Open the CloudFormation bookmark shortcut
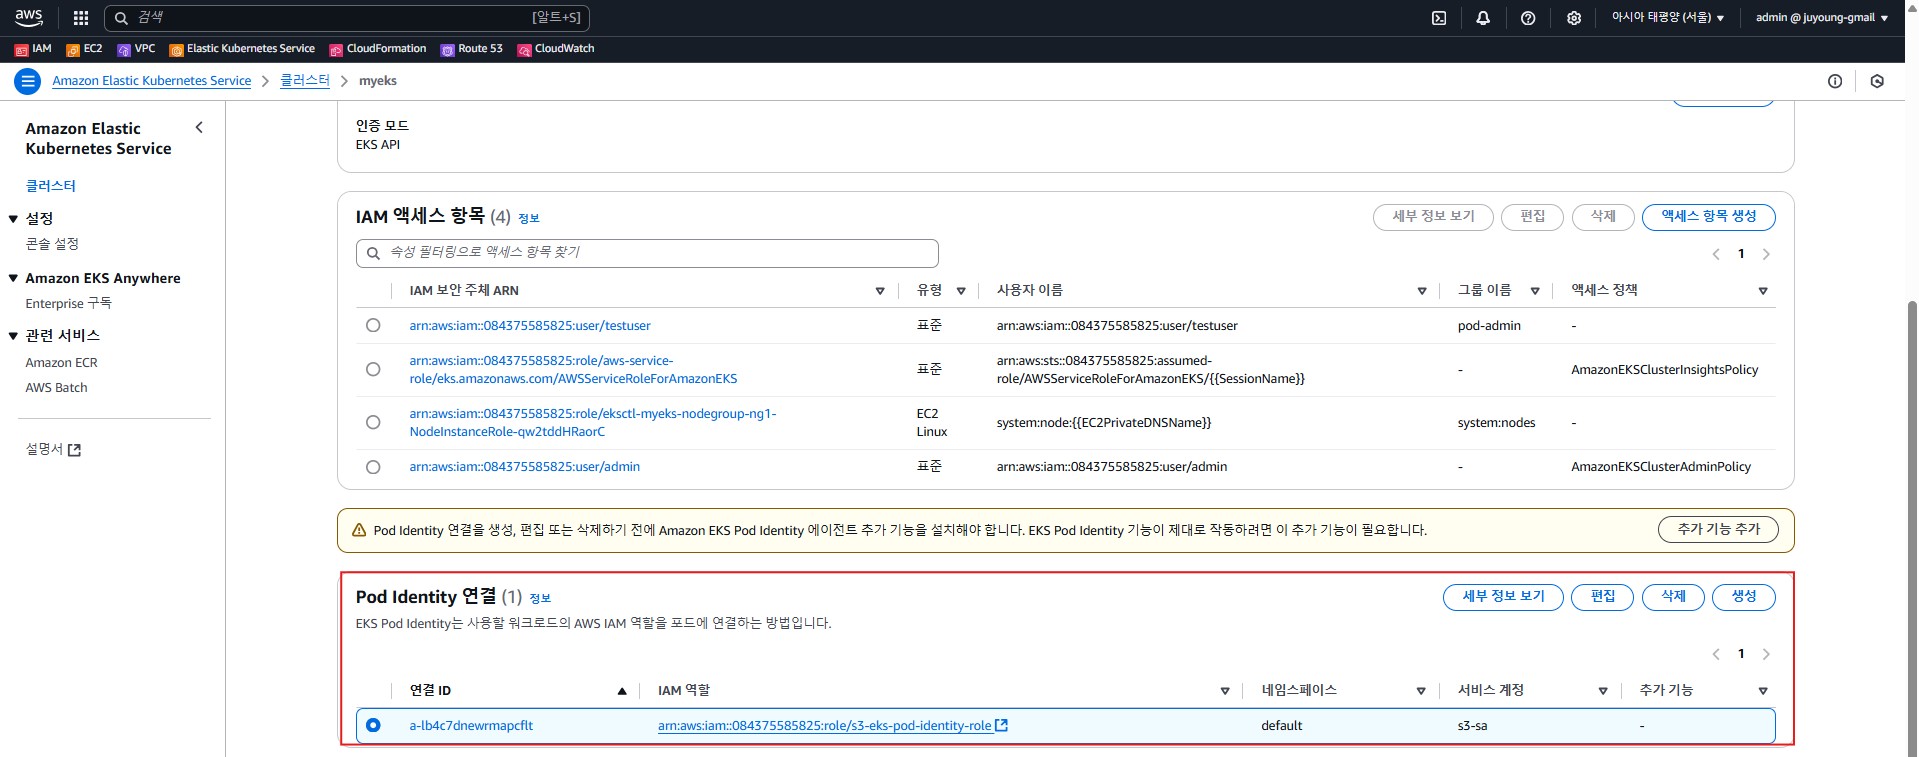Image resolution: width=1919 pixels, height=757 pixels. click(378, 49)
